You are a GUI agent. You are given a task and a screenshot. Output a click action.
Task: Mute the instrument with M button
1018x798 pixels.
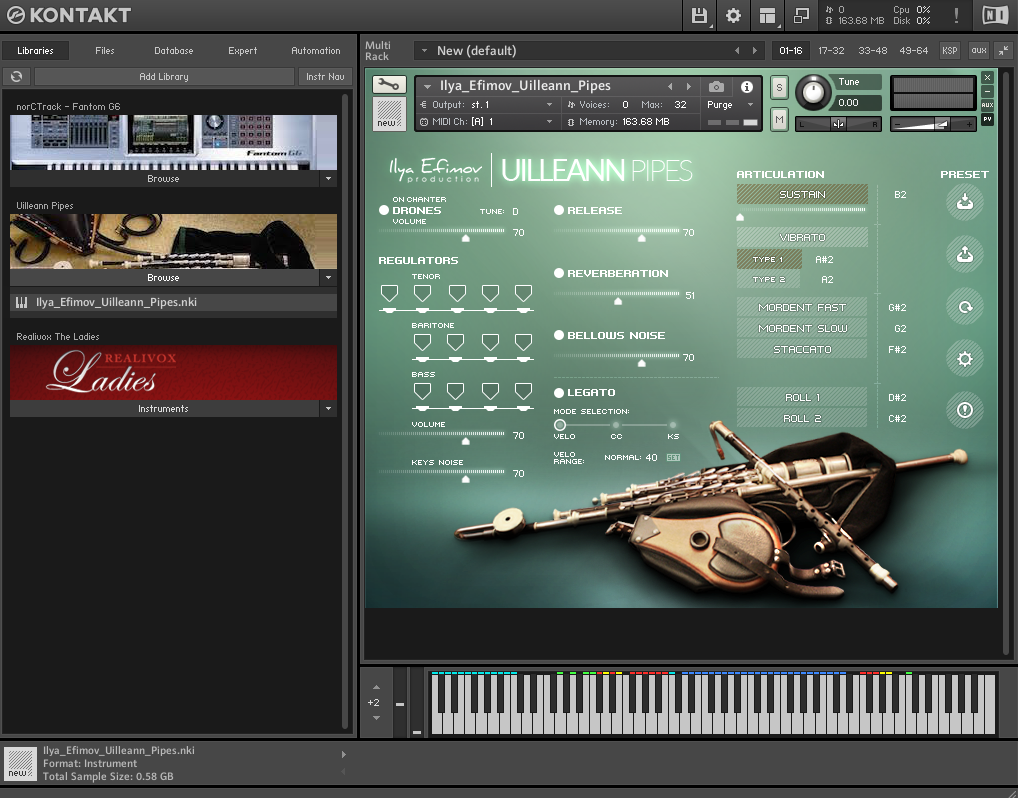point(779,119)
